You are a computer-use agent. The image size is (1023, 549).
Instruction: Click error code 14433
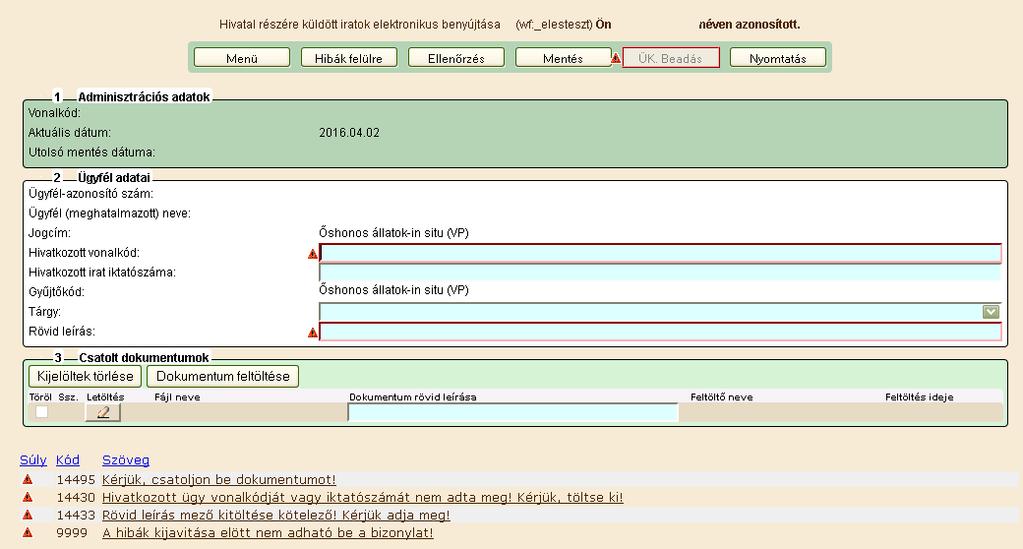76,515
